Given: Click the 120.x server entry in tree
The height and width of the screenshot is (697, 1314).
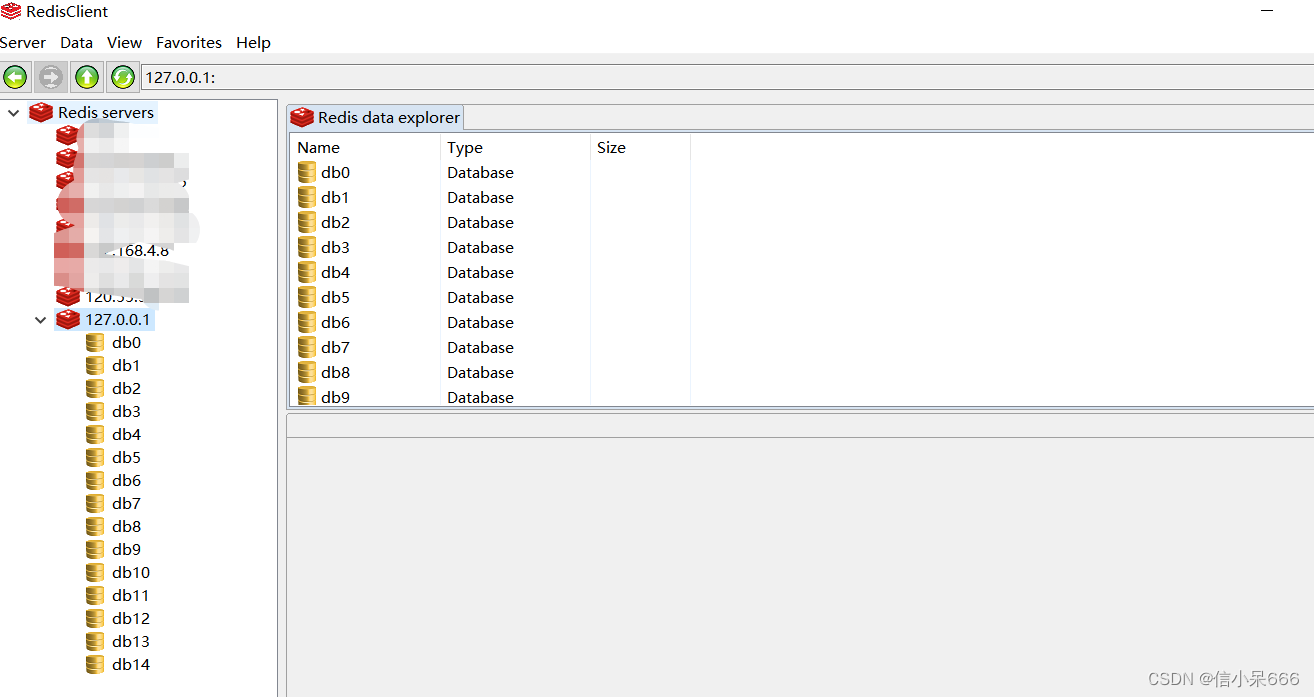Looking at the screenshot, I should point(115,296).
